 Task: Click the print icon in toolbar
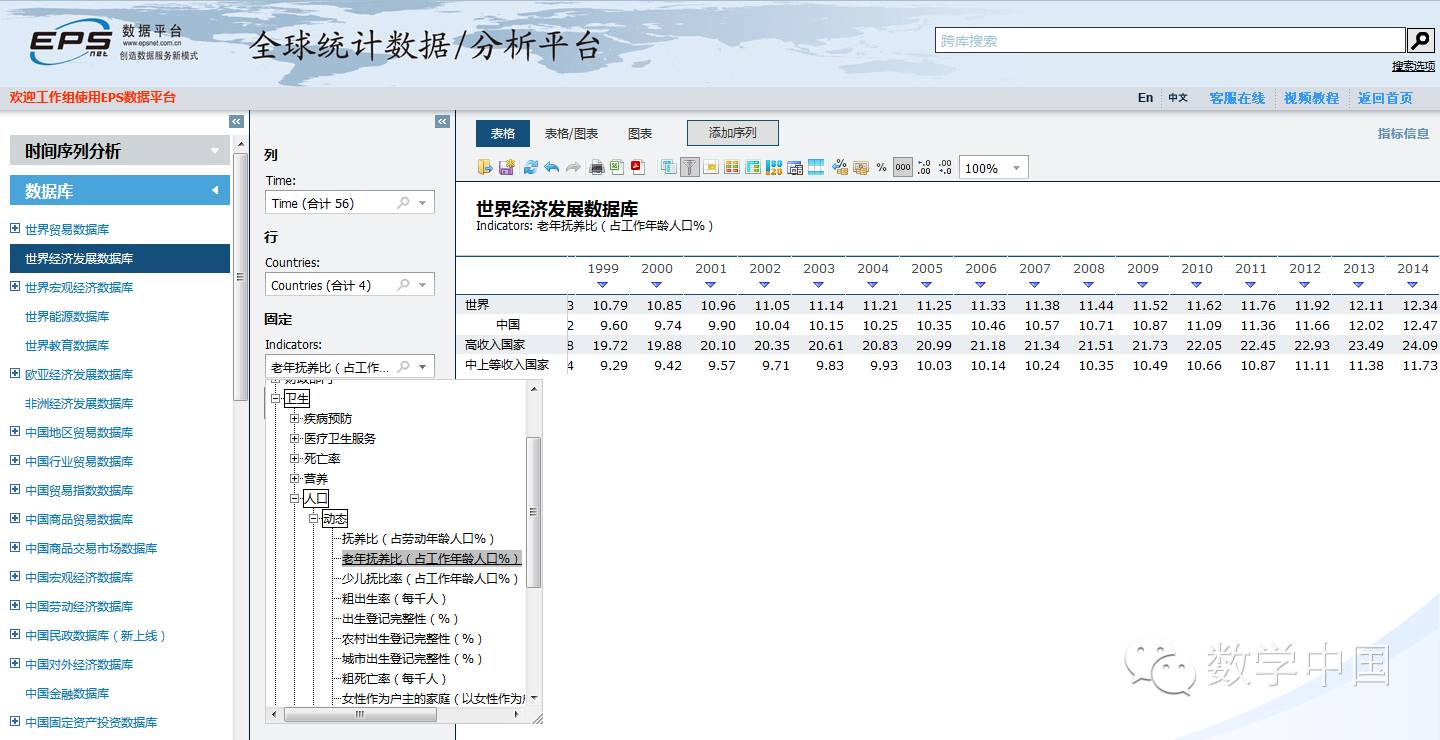[597, 167]
